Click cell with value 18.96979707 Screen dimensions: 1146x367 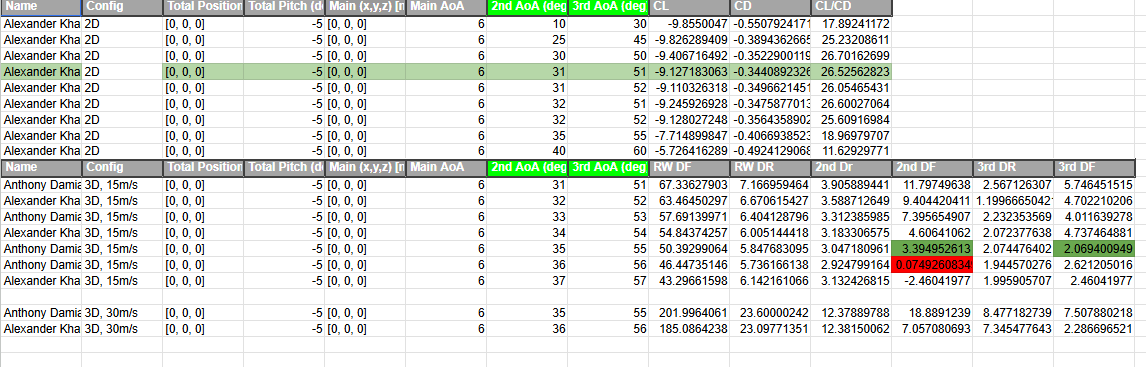point(851,136)
